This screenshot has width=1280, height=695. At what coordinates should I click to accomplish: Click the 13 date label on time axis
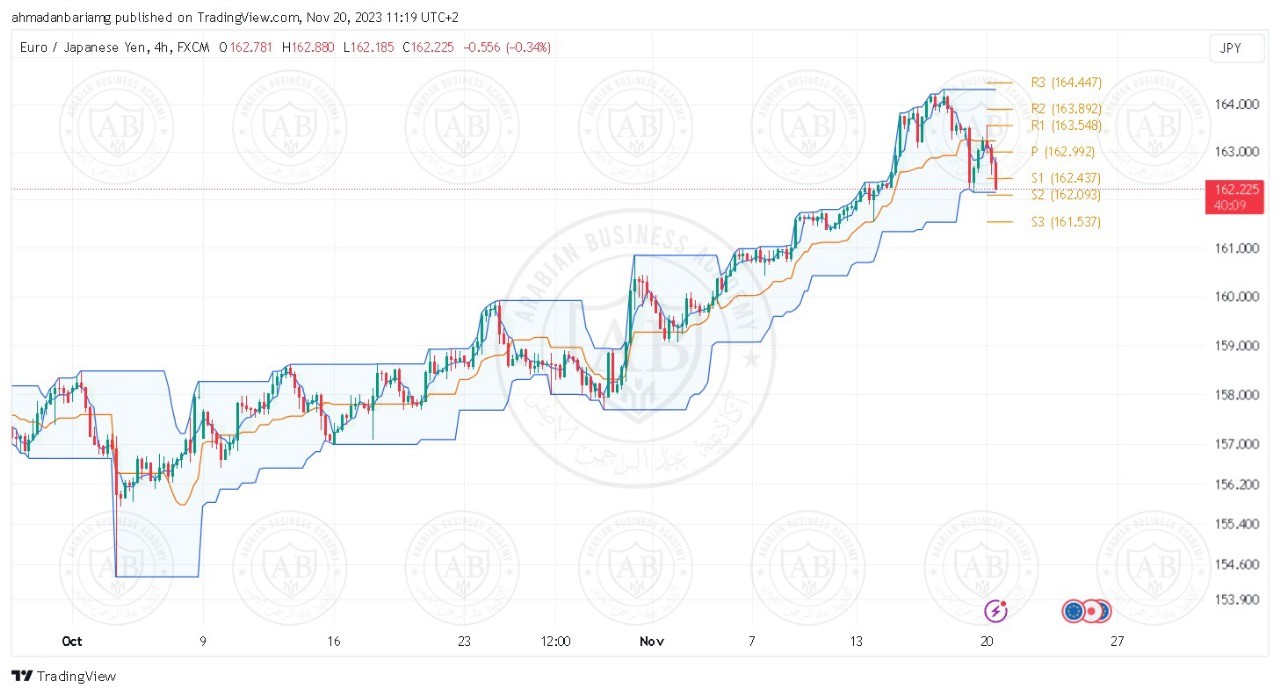pos(856,641)
